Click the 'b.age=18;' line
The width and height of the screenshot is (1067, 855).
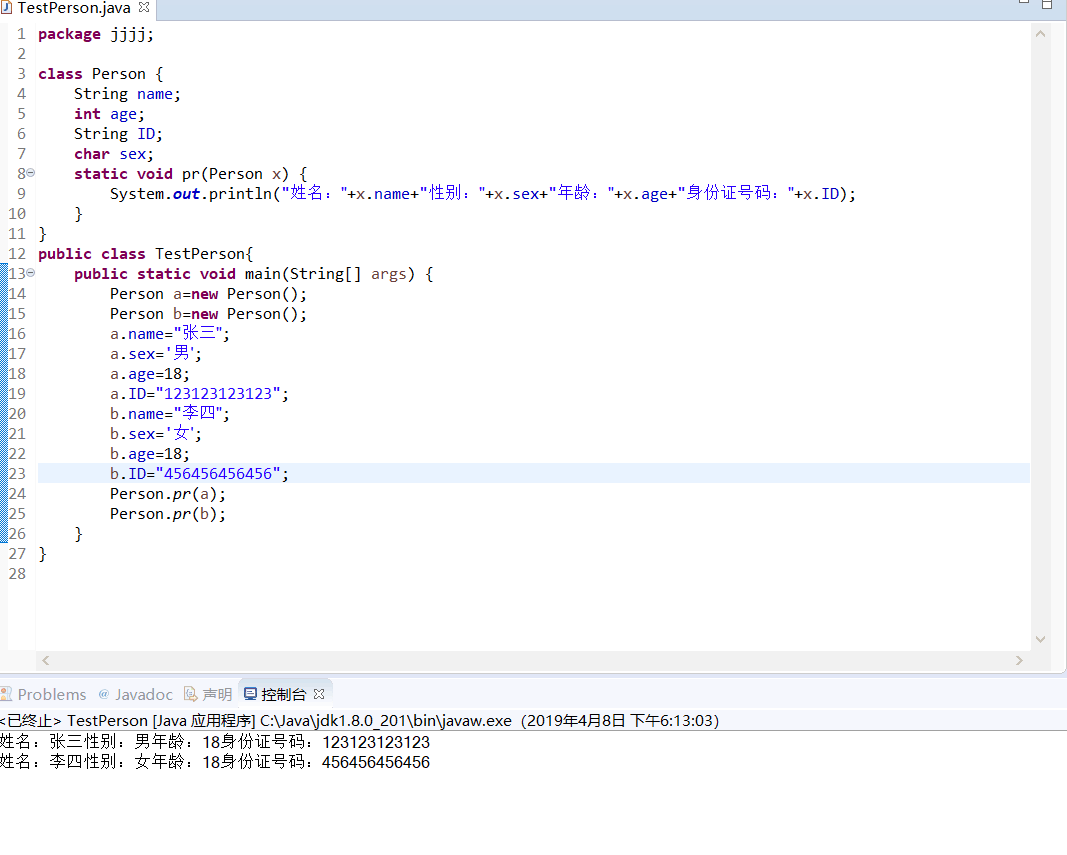coord(150,454)
